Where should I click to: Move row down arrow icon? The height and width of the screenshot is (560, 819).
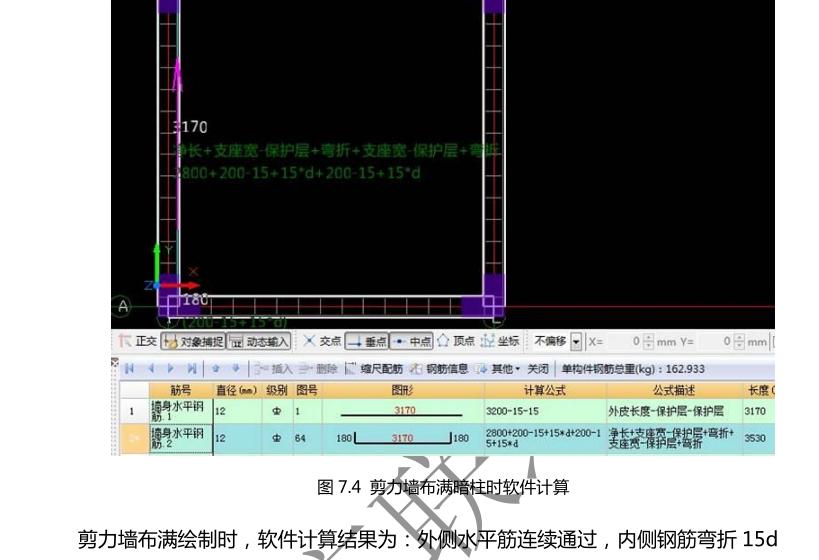click(236, 369)
